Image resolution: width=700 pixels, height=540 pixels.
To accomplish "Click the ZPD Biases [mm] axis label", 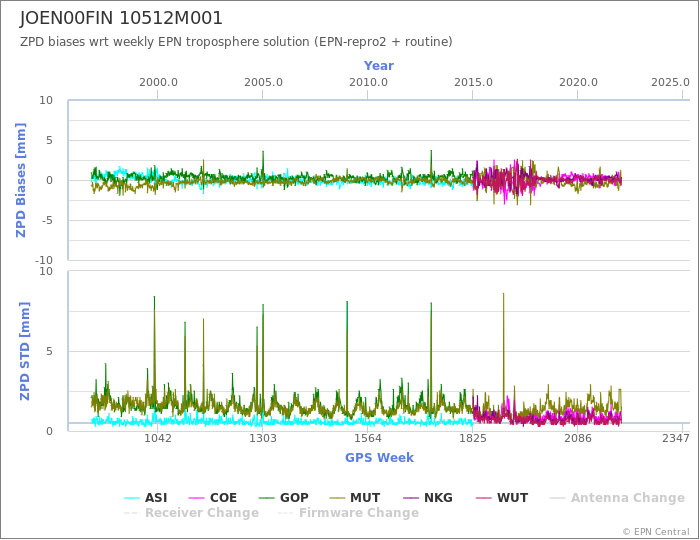I will coord(21,180).
